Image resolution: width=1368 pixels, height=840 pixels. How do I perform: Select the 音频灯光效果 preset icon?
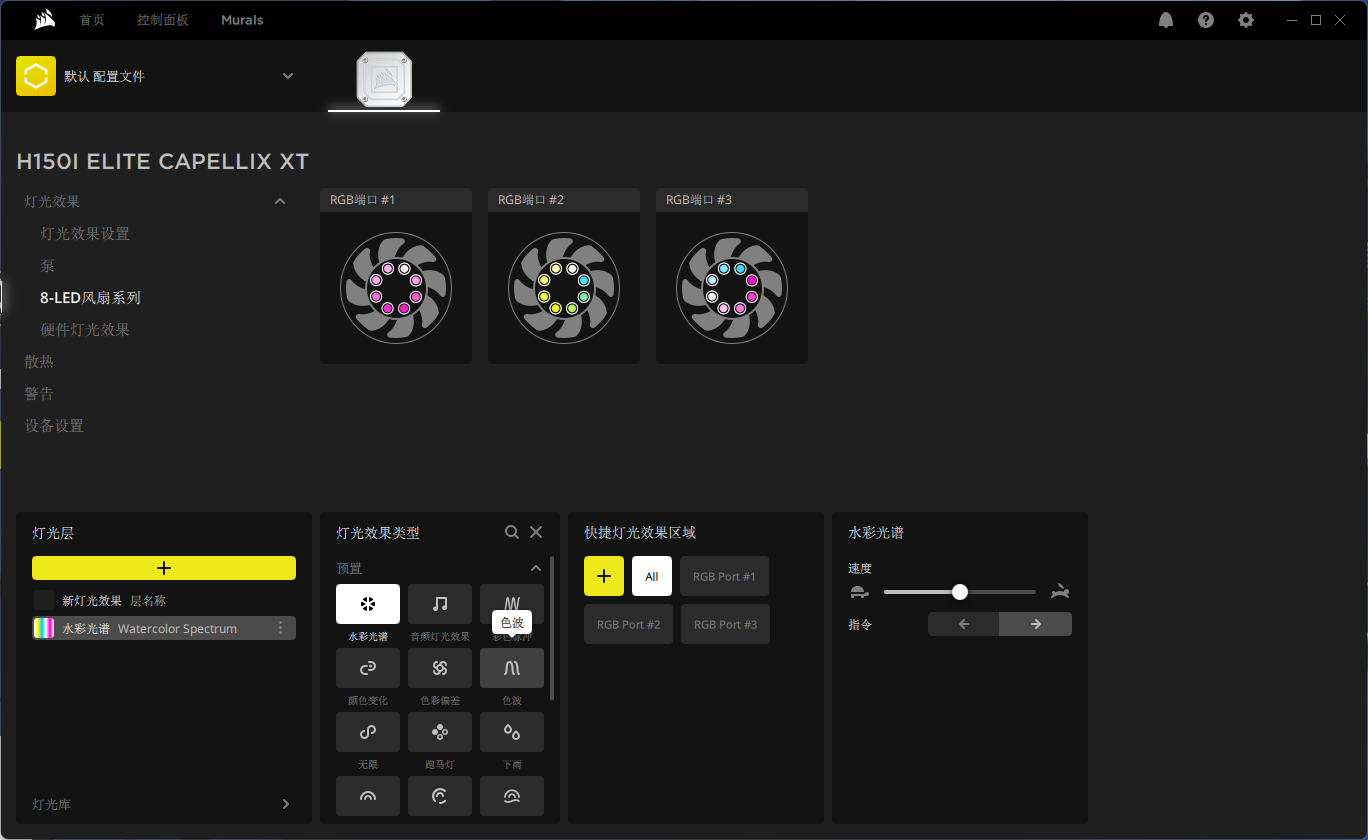(x=439, y=604)
